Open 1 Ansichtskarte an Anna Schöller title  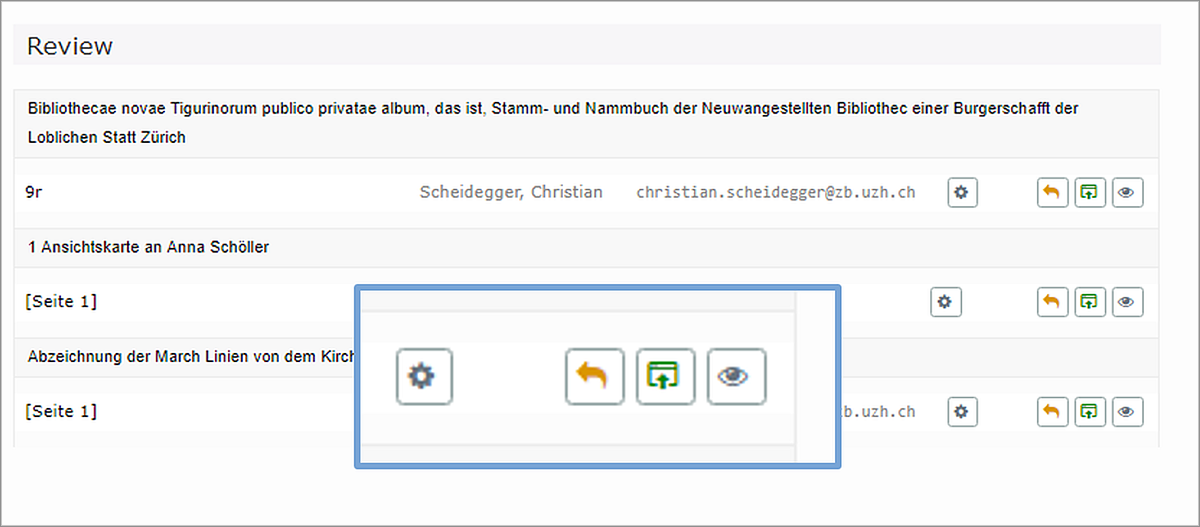coord(148,248)
